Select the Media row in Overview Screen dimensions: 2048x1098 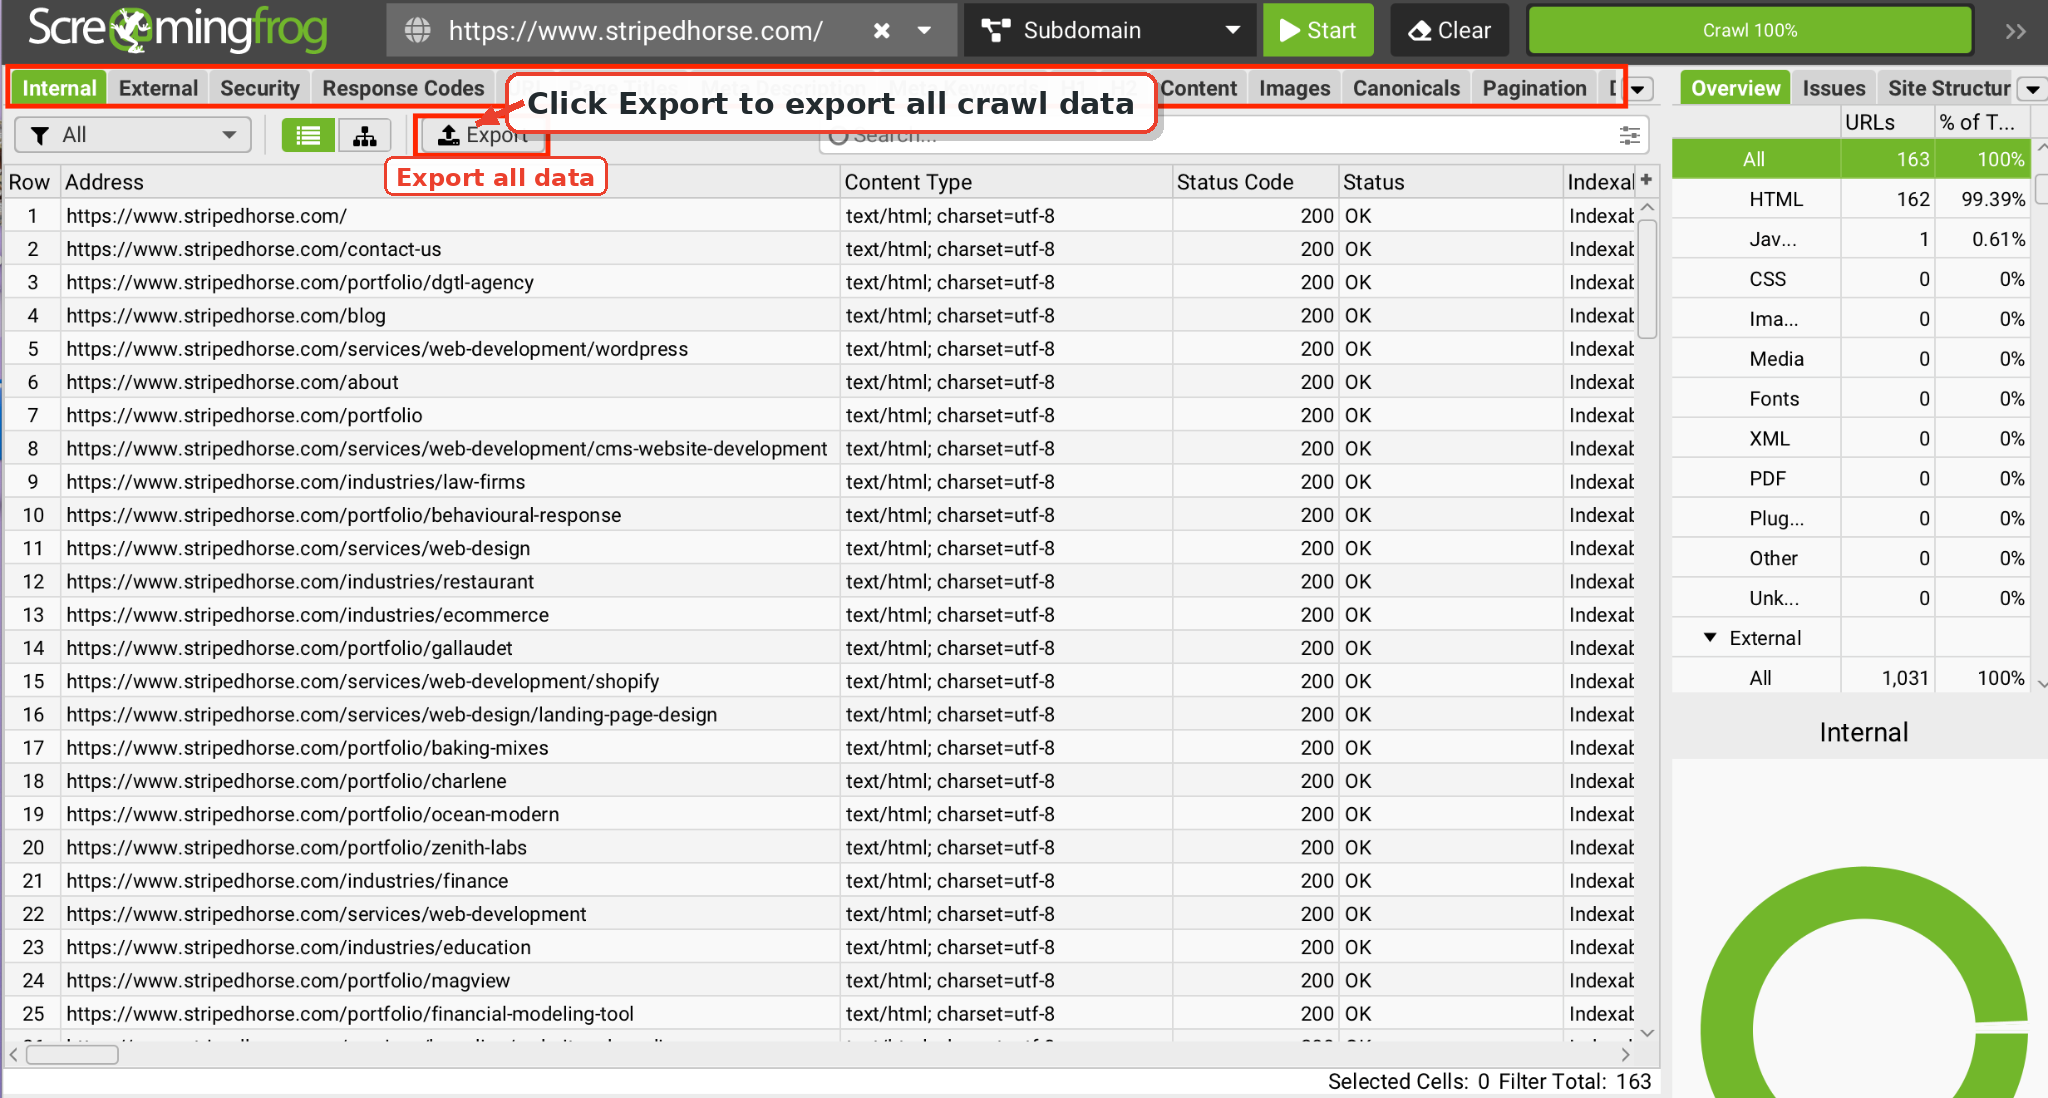[x=1851, y=359]
